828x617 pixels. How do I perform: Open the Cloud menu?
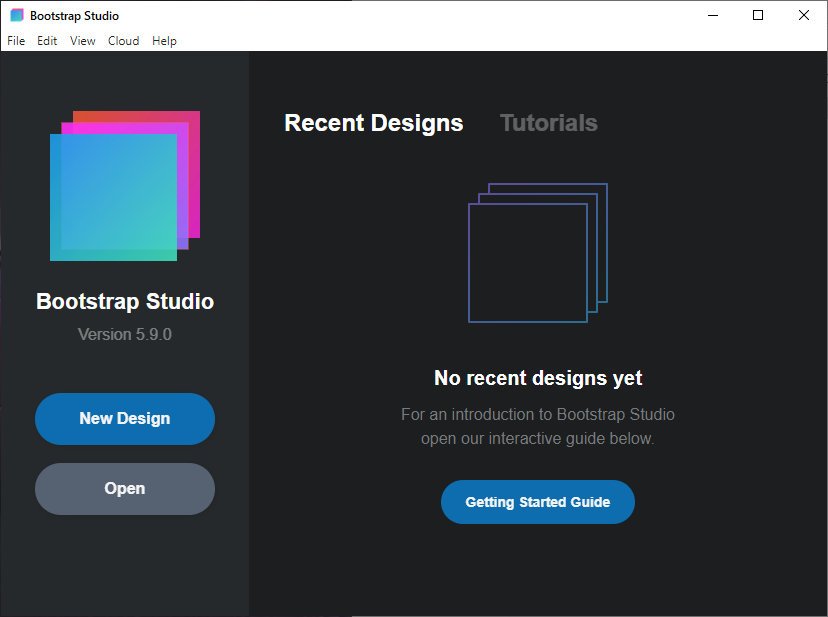click(124, 41)
